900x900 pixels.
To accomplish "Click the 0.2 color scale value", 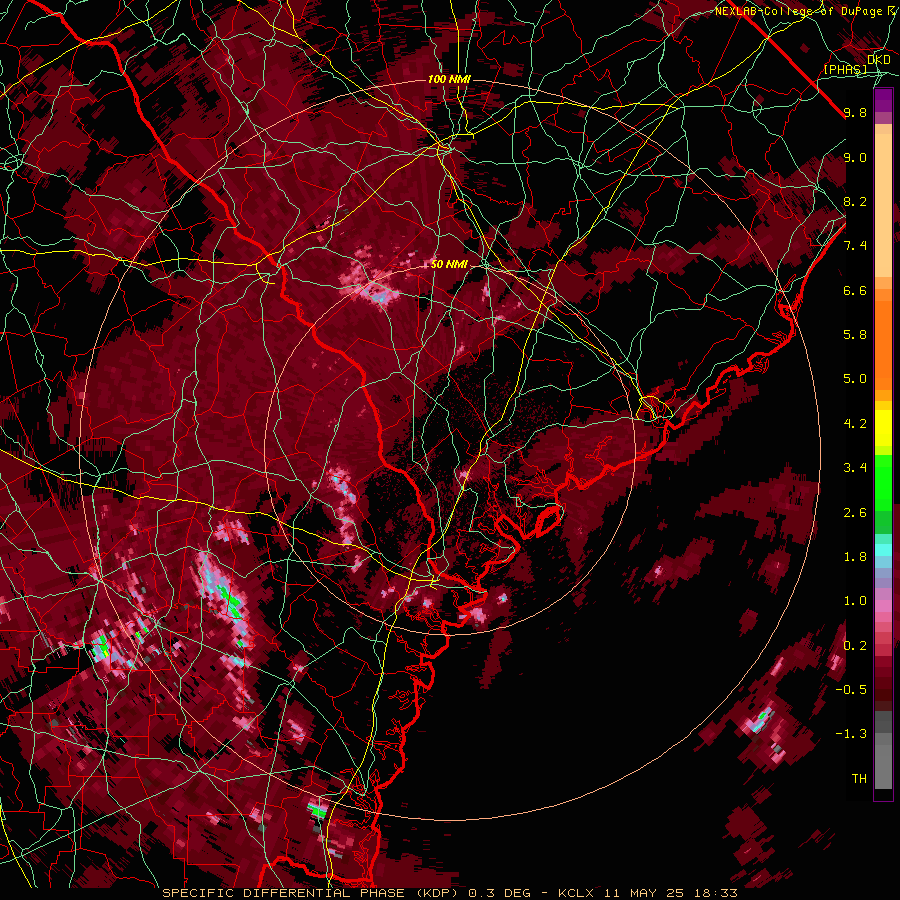I will pyautogui.click(x=855, y=646).
